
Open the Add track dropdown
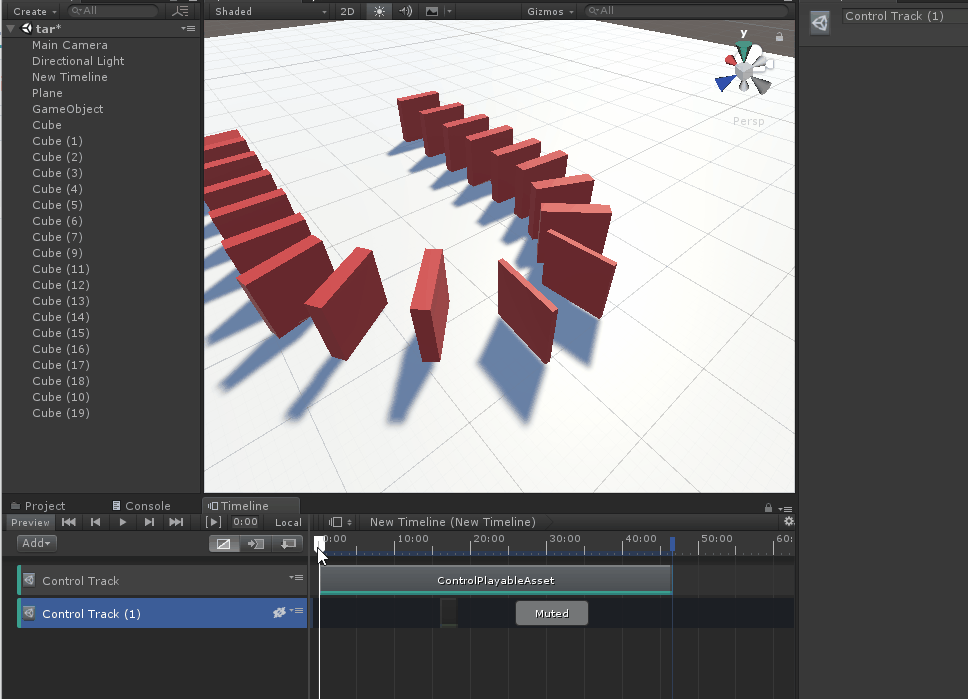(x=36, y=543)
